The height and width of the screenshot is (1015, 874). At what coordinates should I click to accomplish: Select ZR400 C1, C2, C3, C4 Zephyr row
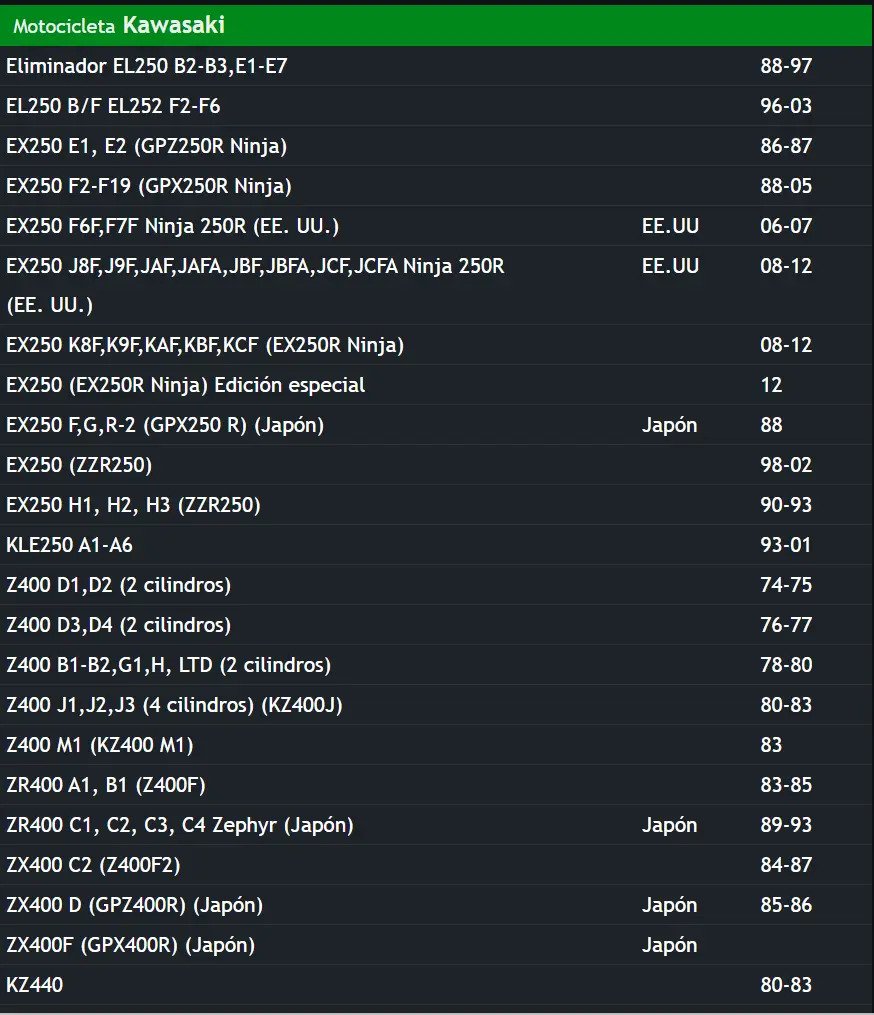point(436,825)
